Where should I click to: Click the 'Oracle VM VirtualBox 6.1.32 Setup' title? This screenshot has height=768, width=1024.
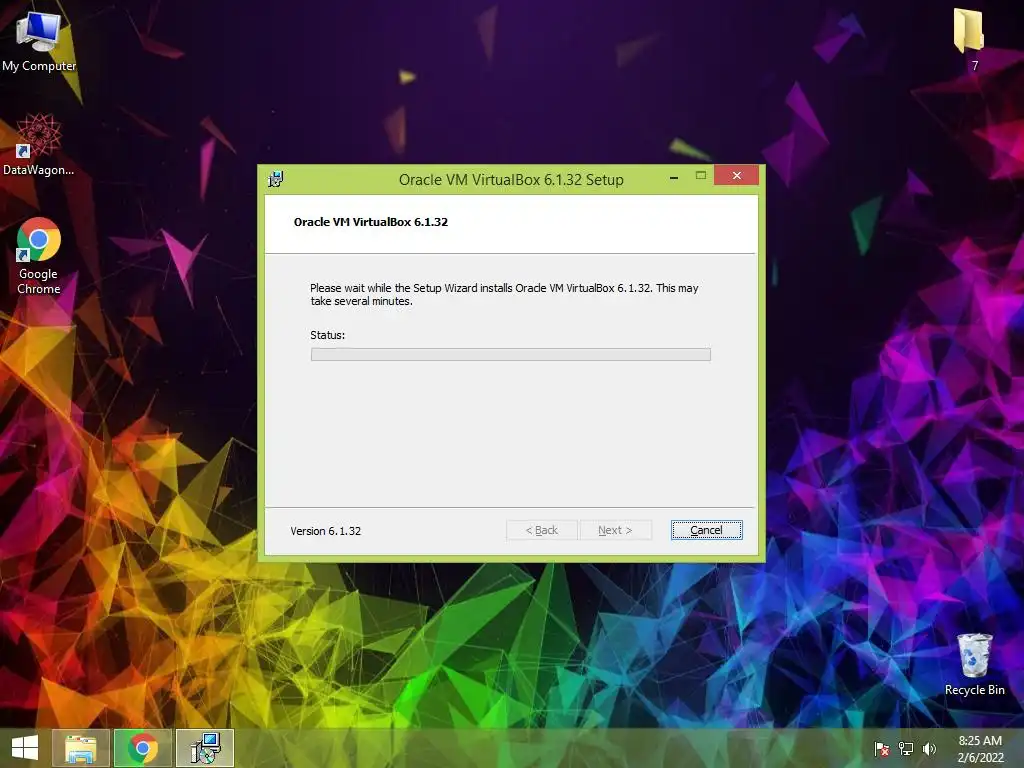511,180
